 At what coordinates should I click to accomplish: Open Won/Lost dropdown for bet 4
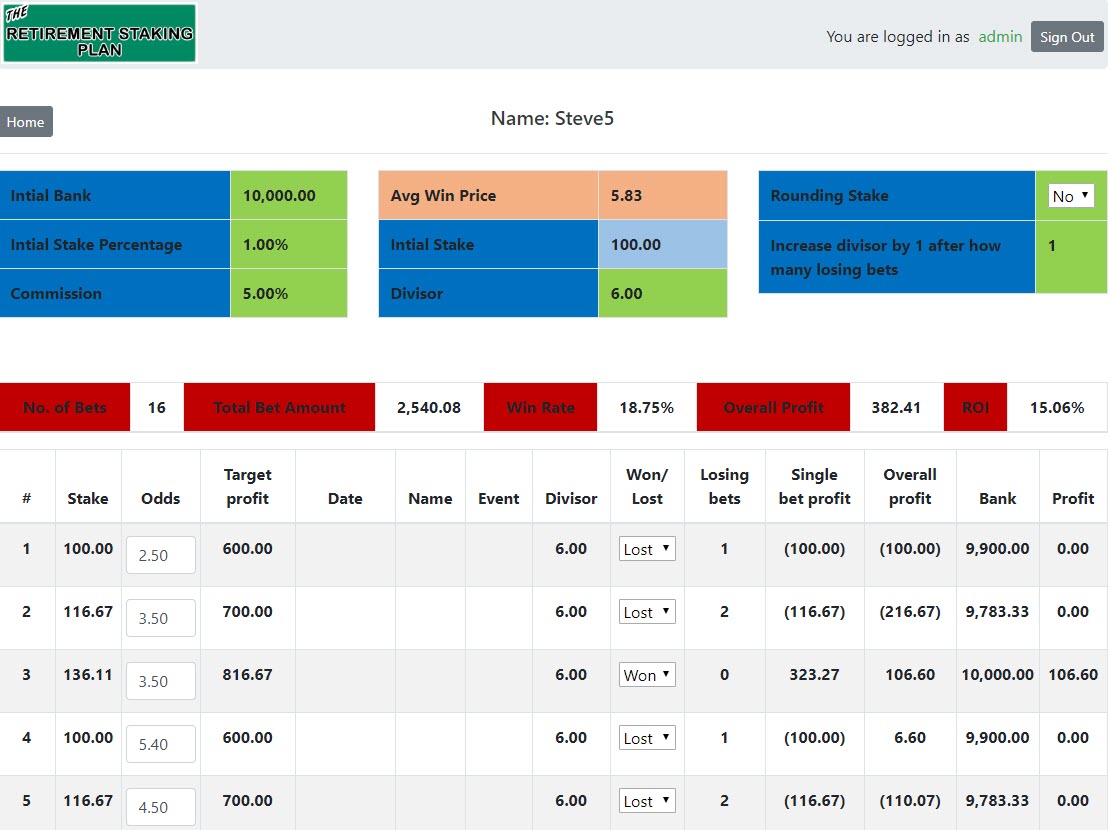[x=647, y=738]
